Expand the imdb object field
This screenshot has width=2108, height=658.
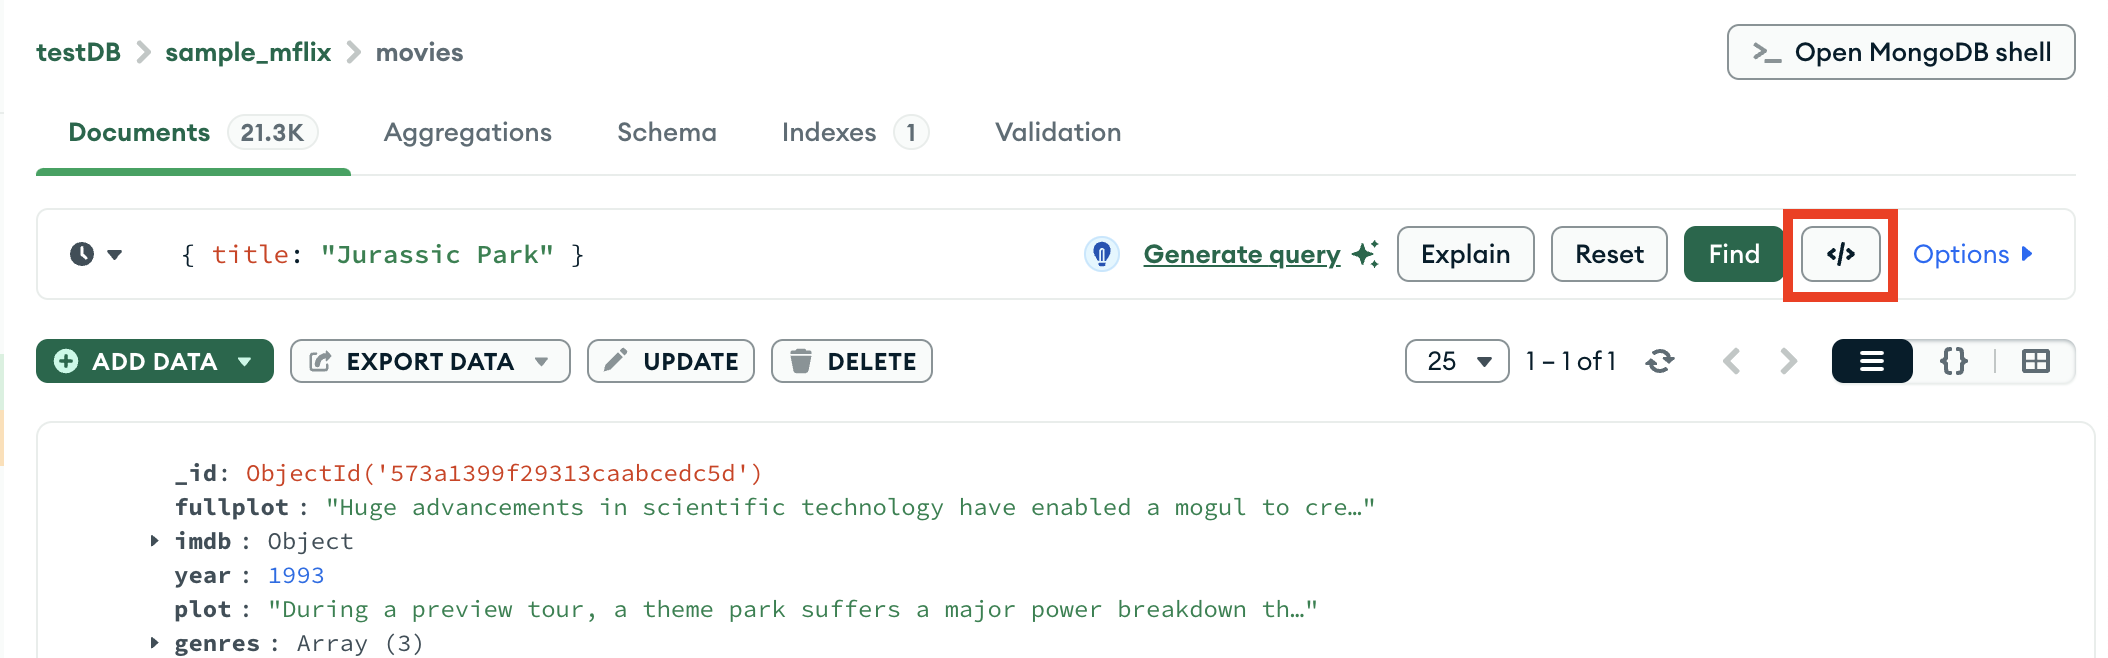pyautogui.click(x=154, y=541)
